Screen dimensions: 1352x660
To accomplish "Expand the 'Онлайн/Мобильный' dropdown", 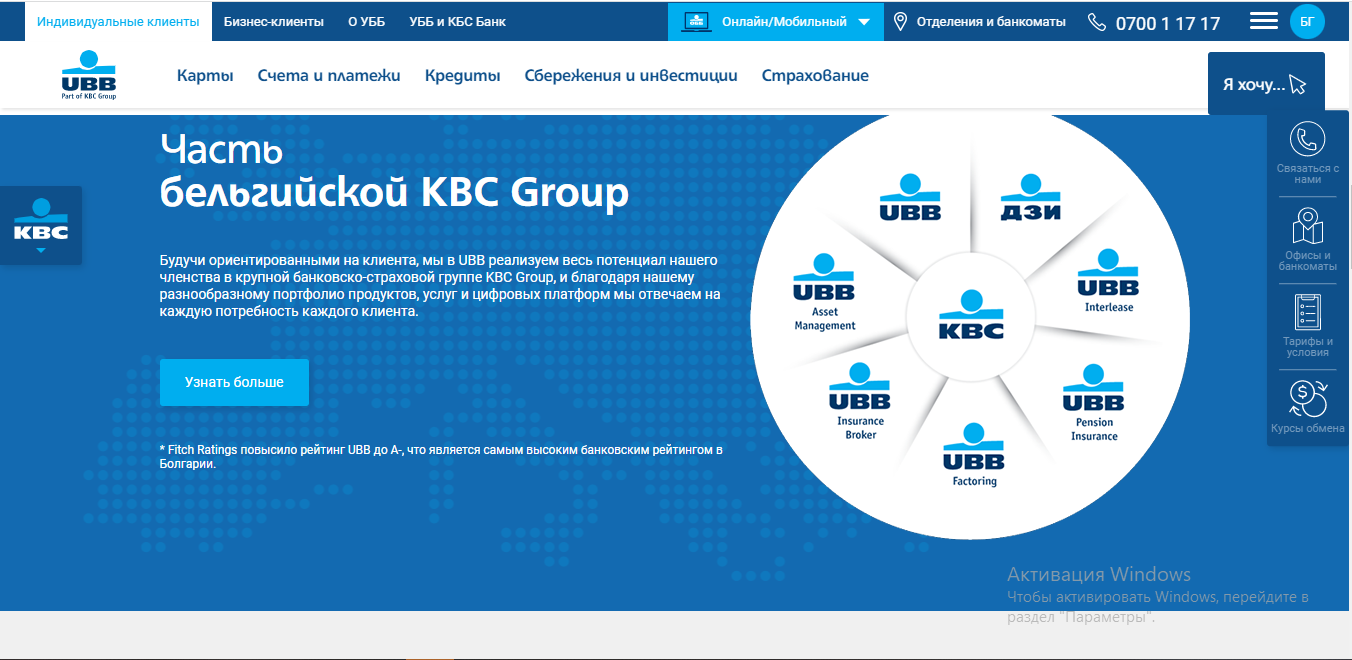I will pos(776,21).
